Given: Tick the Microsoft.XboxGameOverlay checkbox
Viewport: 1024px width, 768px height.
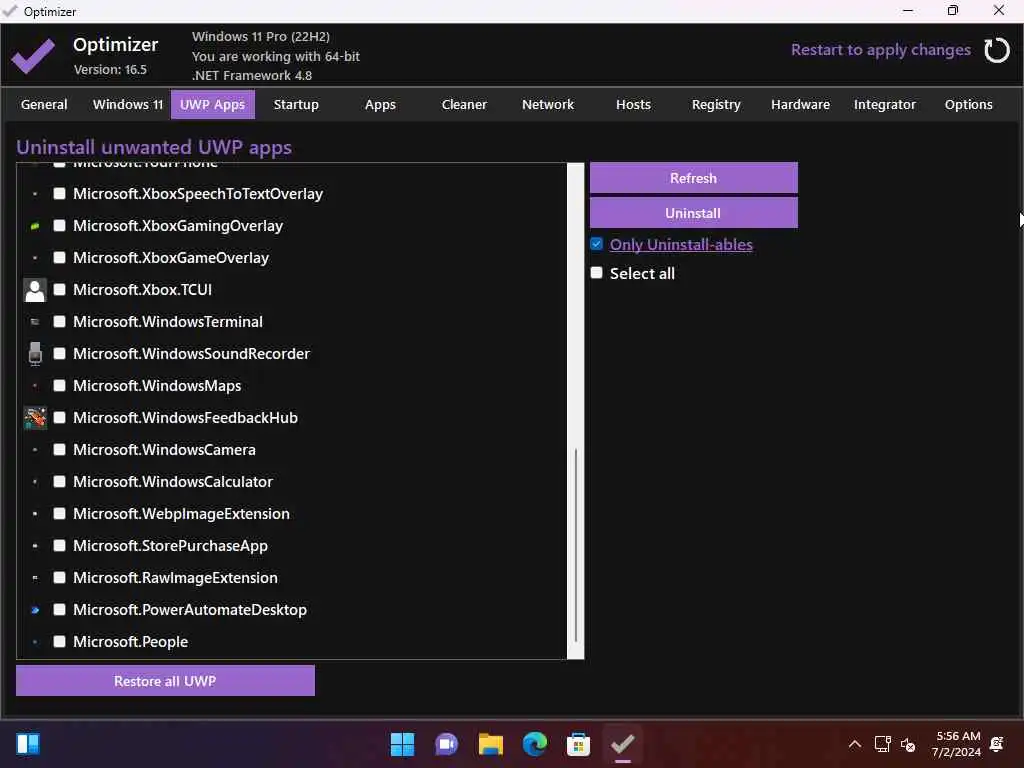Looking at the screenshot, I should [59, 258].
